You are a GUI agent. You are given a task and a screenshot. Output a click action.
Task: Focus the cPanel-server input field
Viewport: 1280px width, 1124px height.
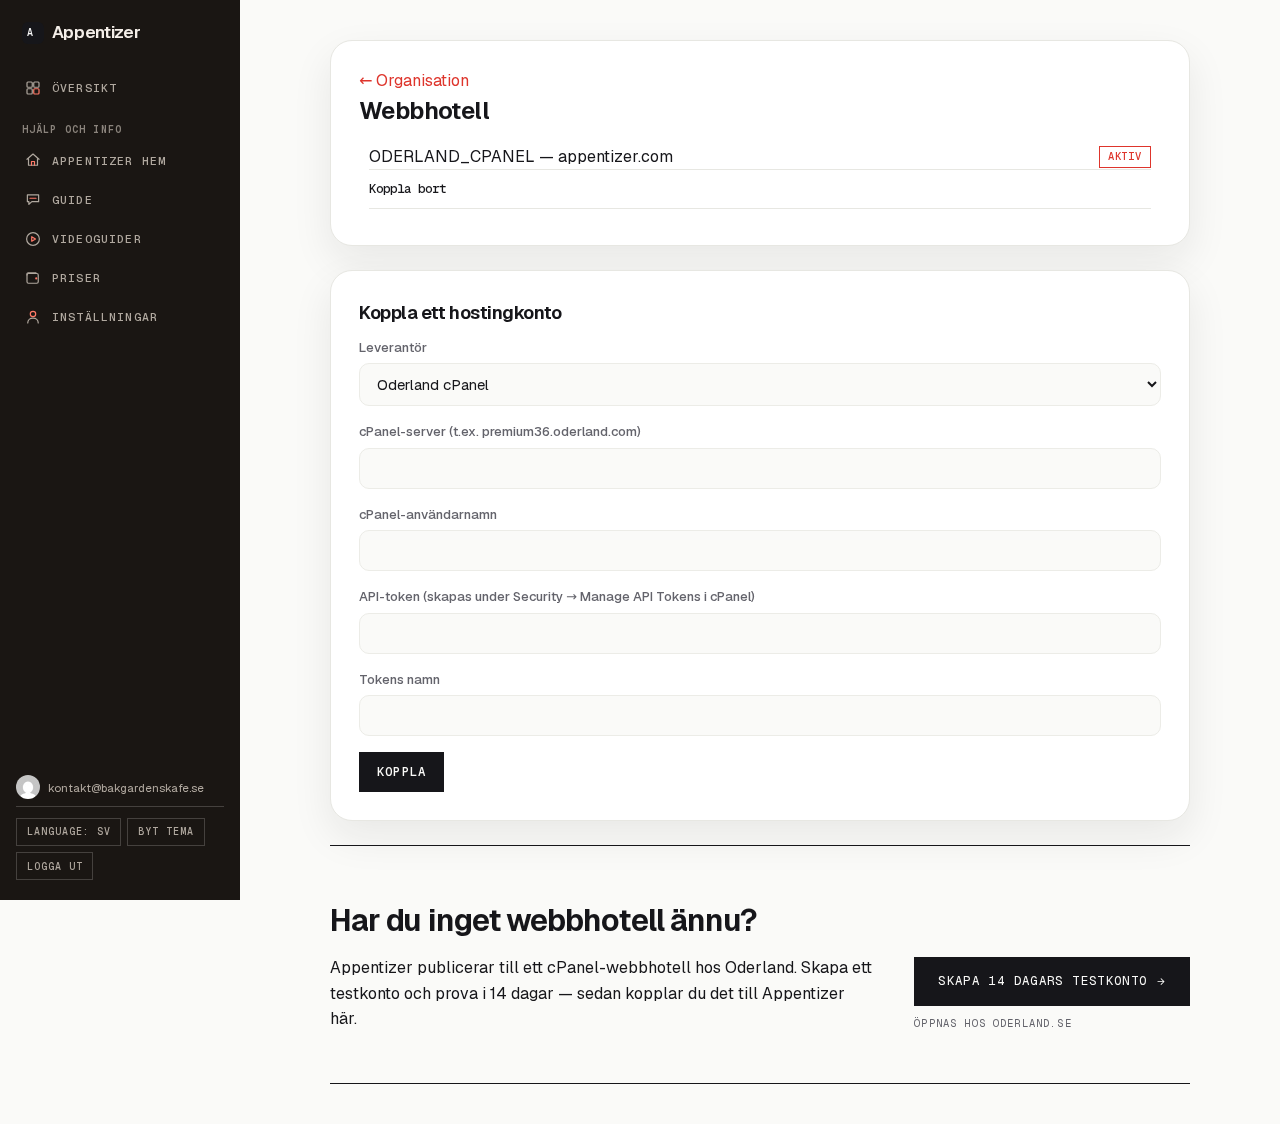(760, 468)
